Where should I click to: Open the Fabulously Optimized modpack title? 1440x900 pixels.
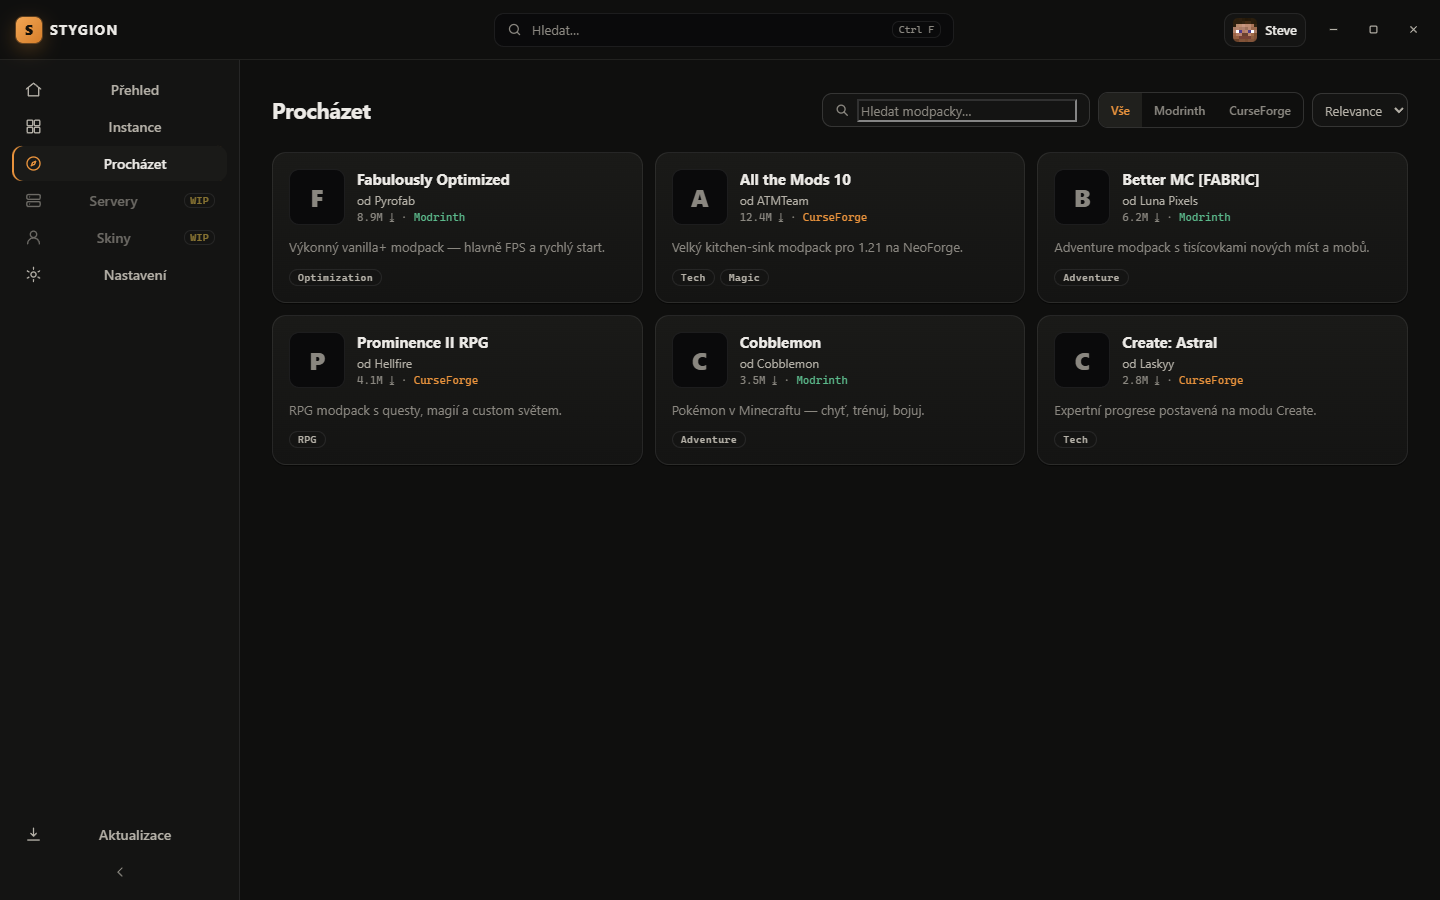tap(433, 180)
